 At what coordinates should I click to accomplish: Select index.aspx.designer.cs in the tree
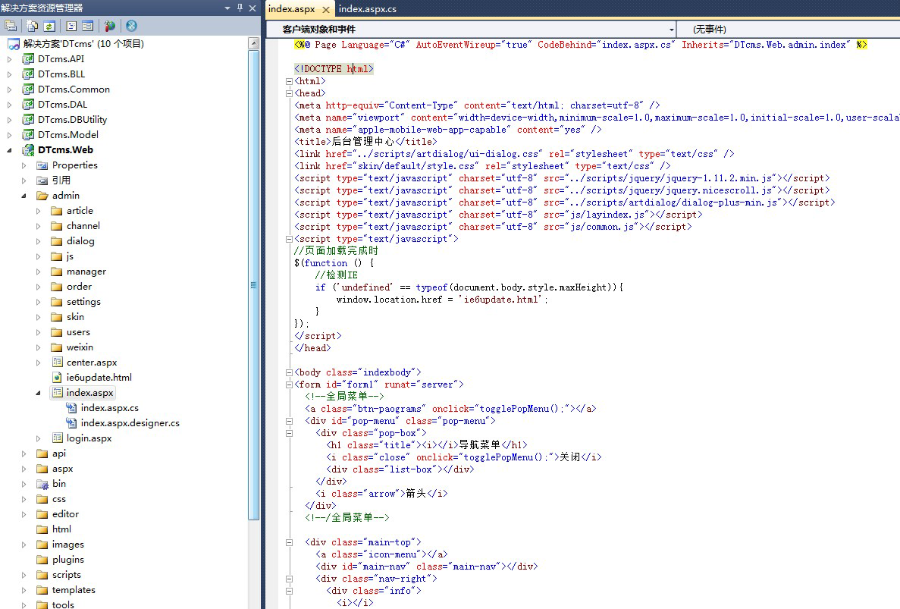(x=130, y=423)
